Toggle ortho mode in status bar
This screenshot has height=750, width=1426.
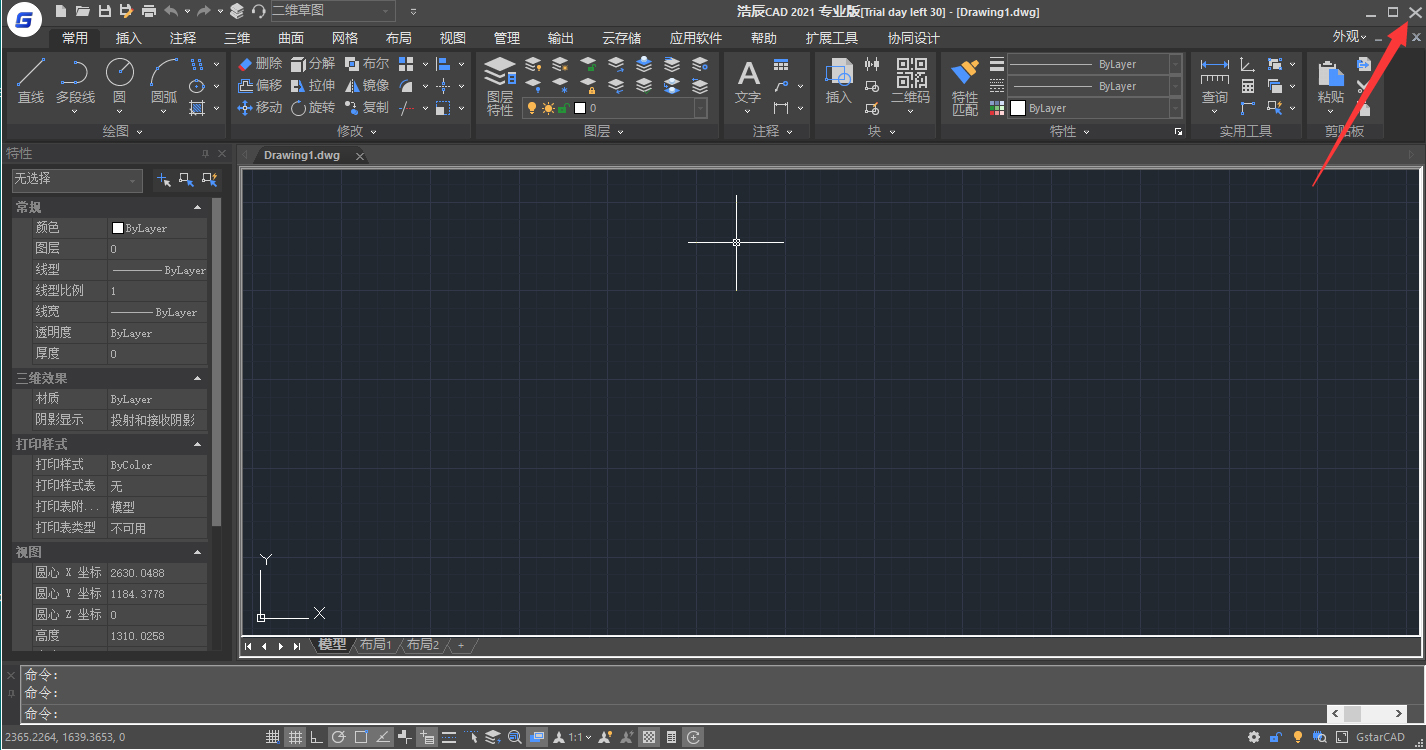click(317, 738)
